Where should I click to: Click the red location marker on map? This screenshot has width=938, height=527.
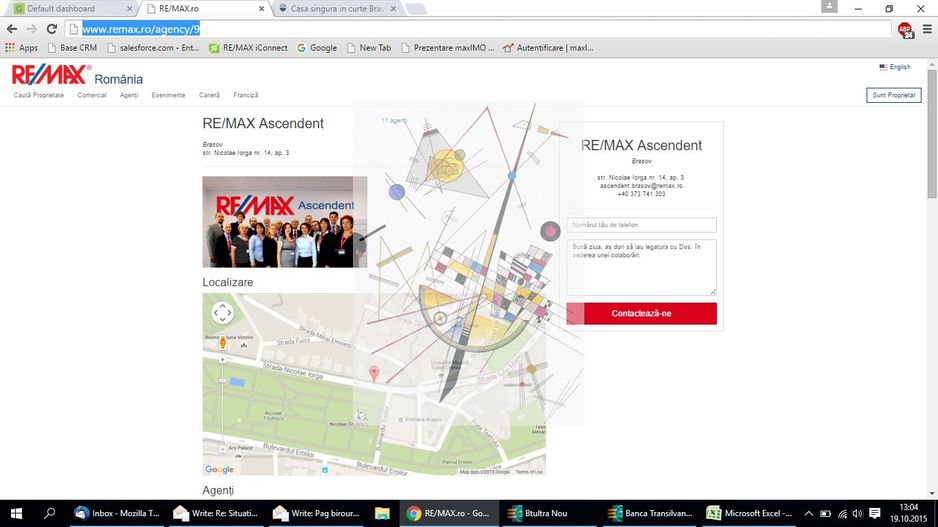pos(375,373)
